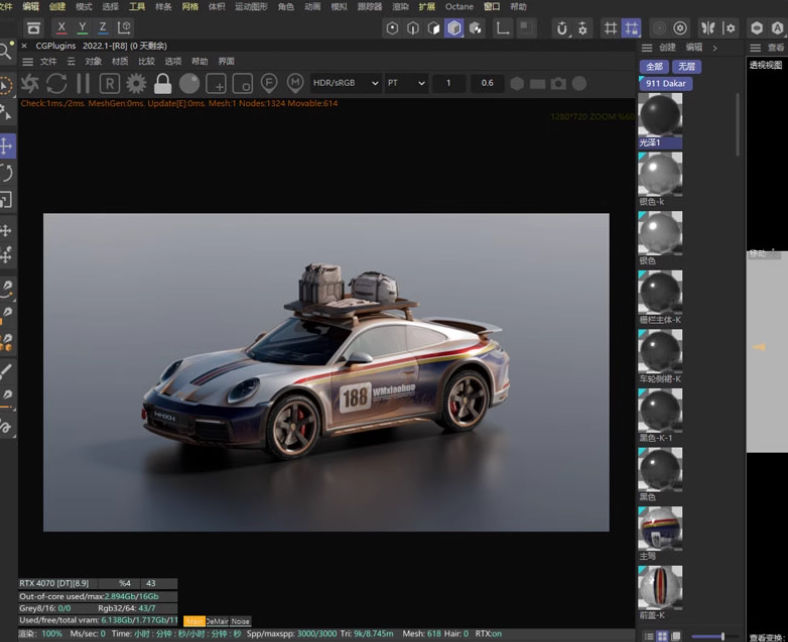Select the texture mode checkered cube icon
788x642 pixels.
[x=475, y=28]
